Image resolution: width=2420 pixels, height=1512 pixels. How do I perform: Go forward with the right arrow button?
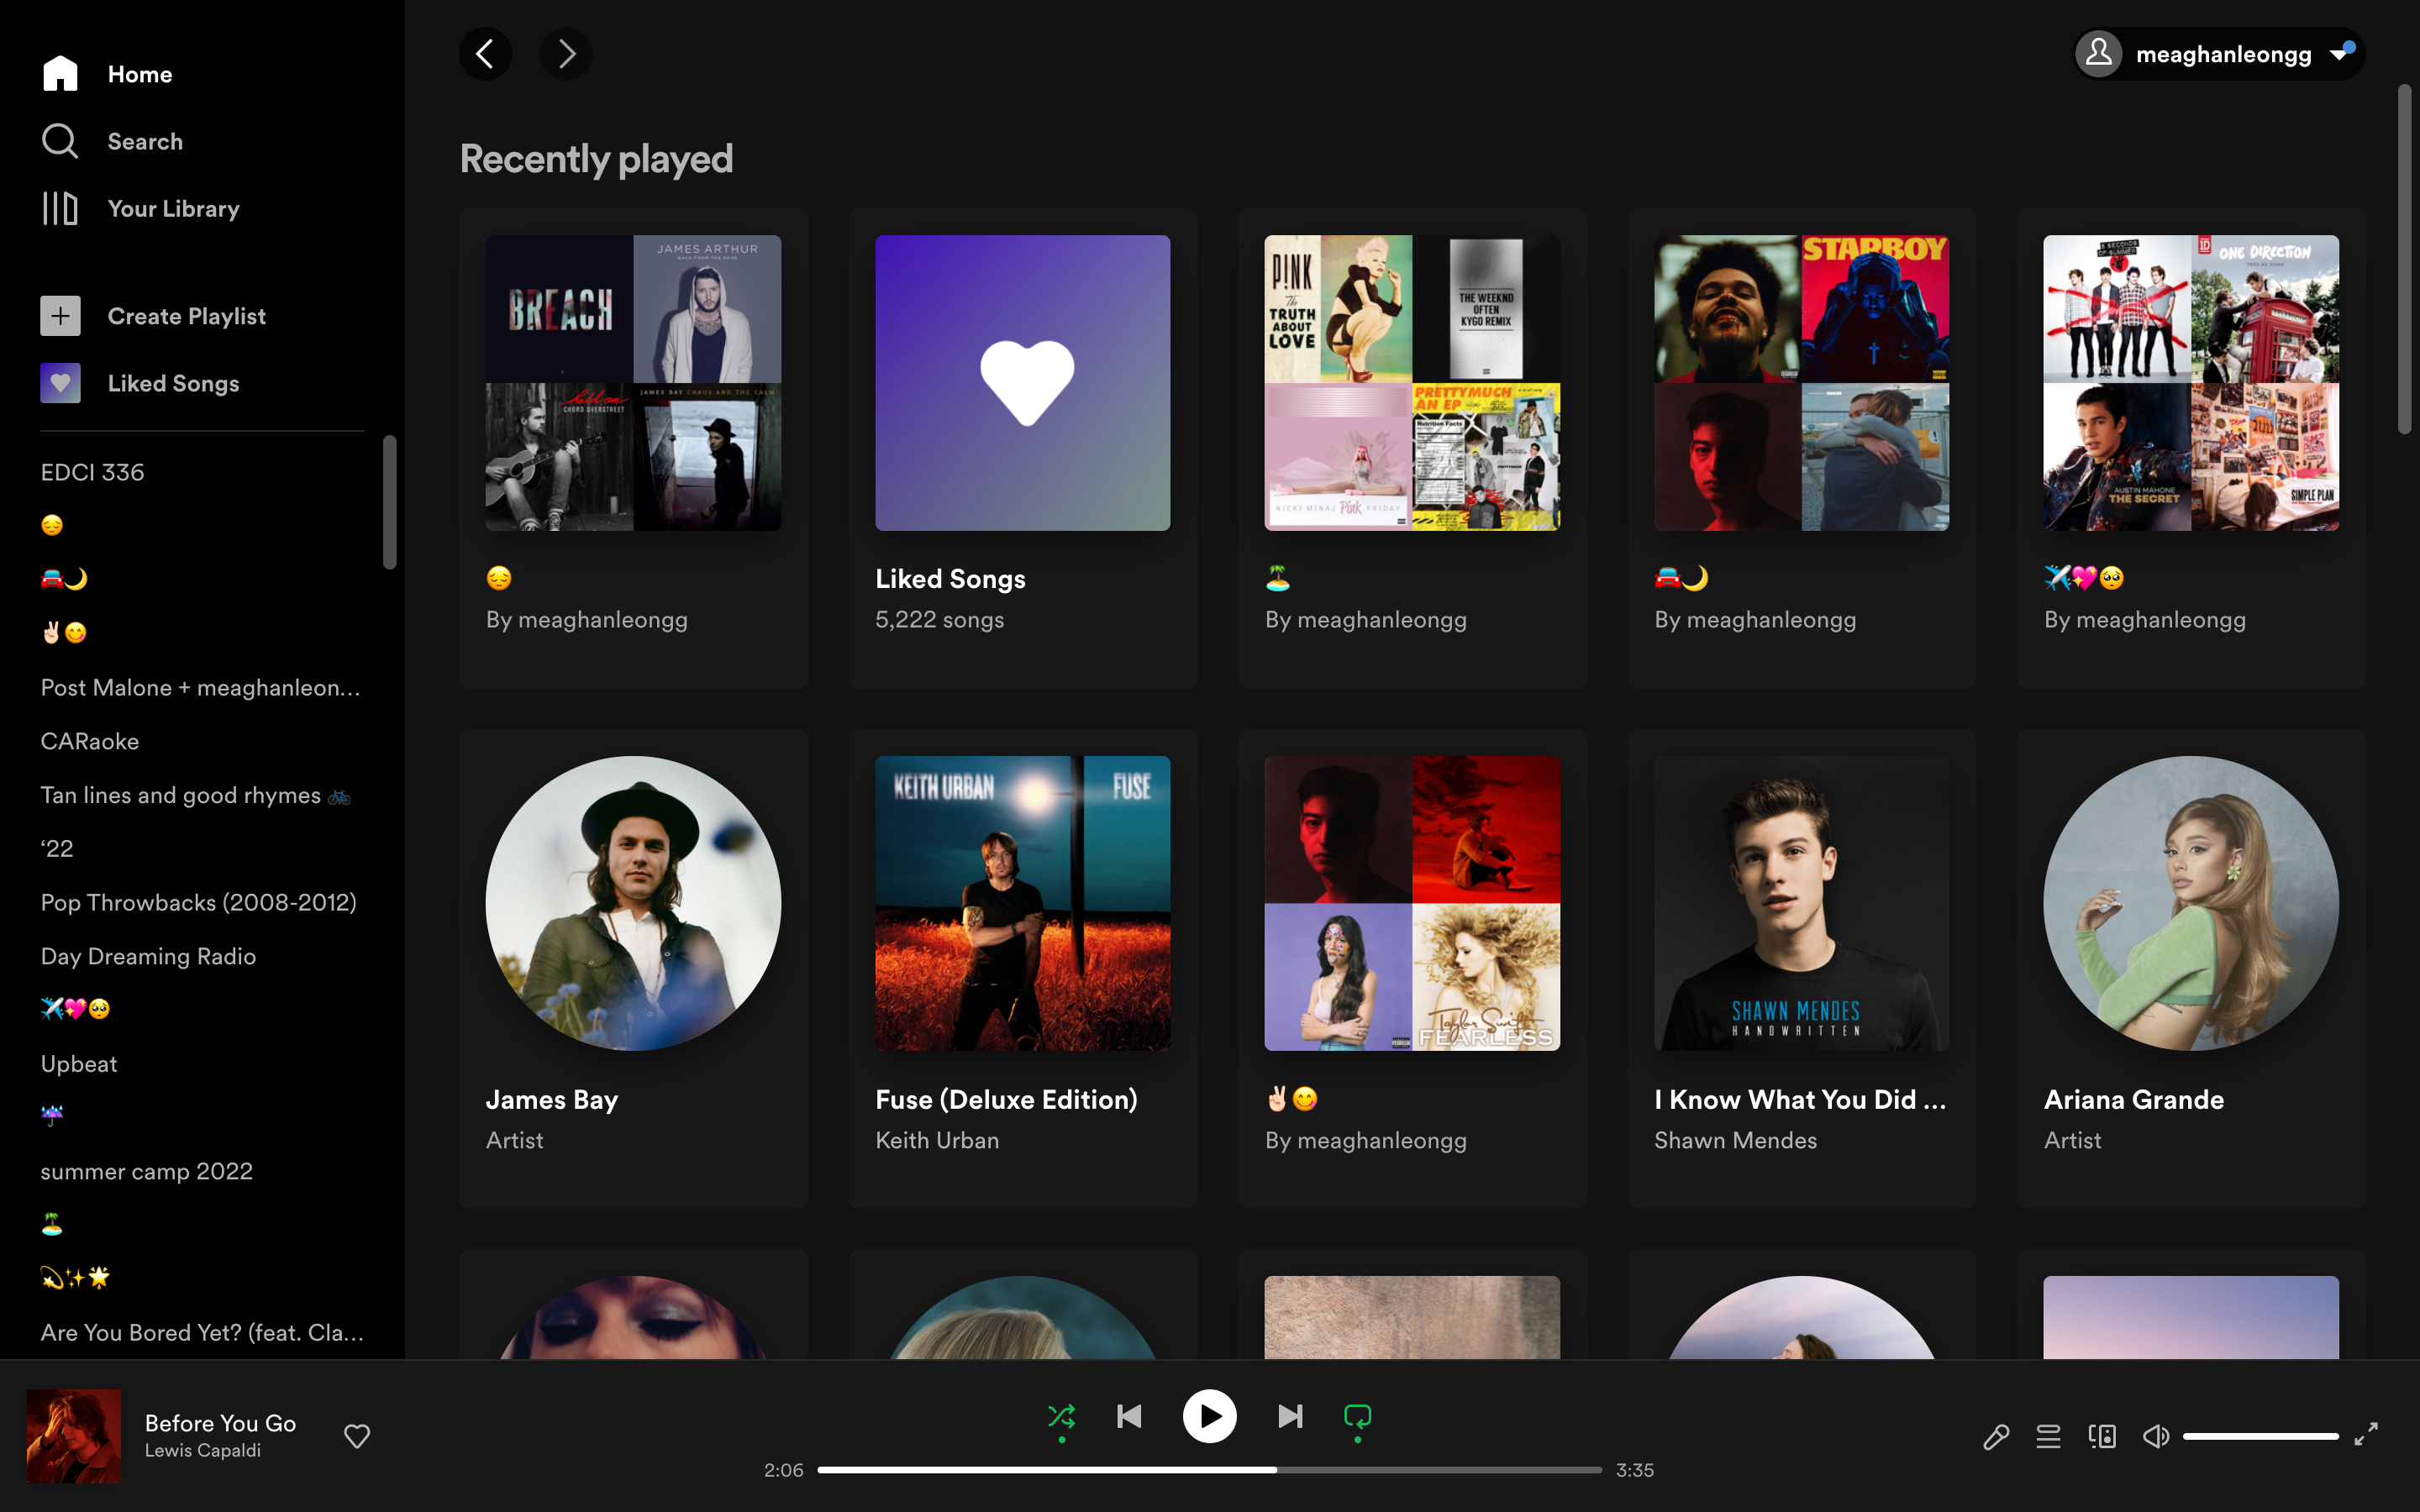point(566,54)
